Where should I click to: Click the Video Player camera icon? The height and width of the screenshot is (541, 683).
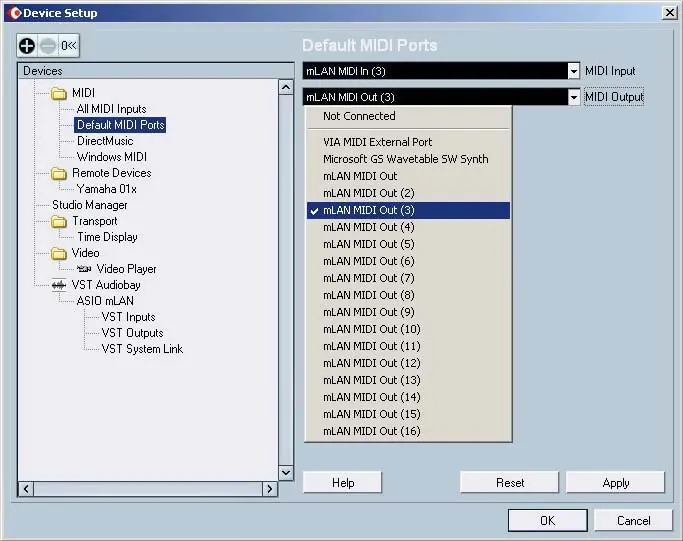84,269
